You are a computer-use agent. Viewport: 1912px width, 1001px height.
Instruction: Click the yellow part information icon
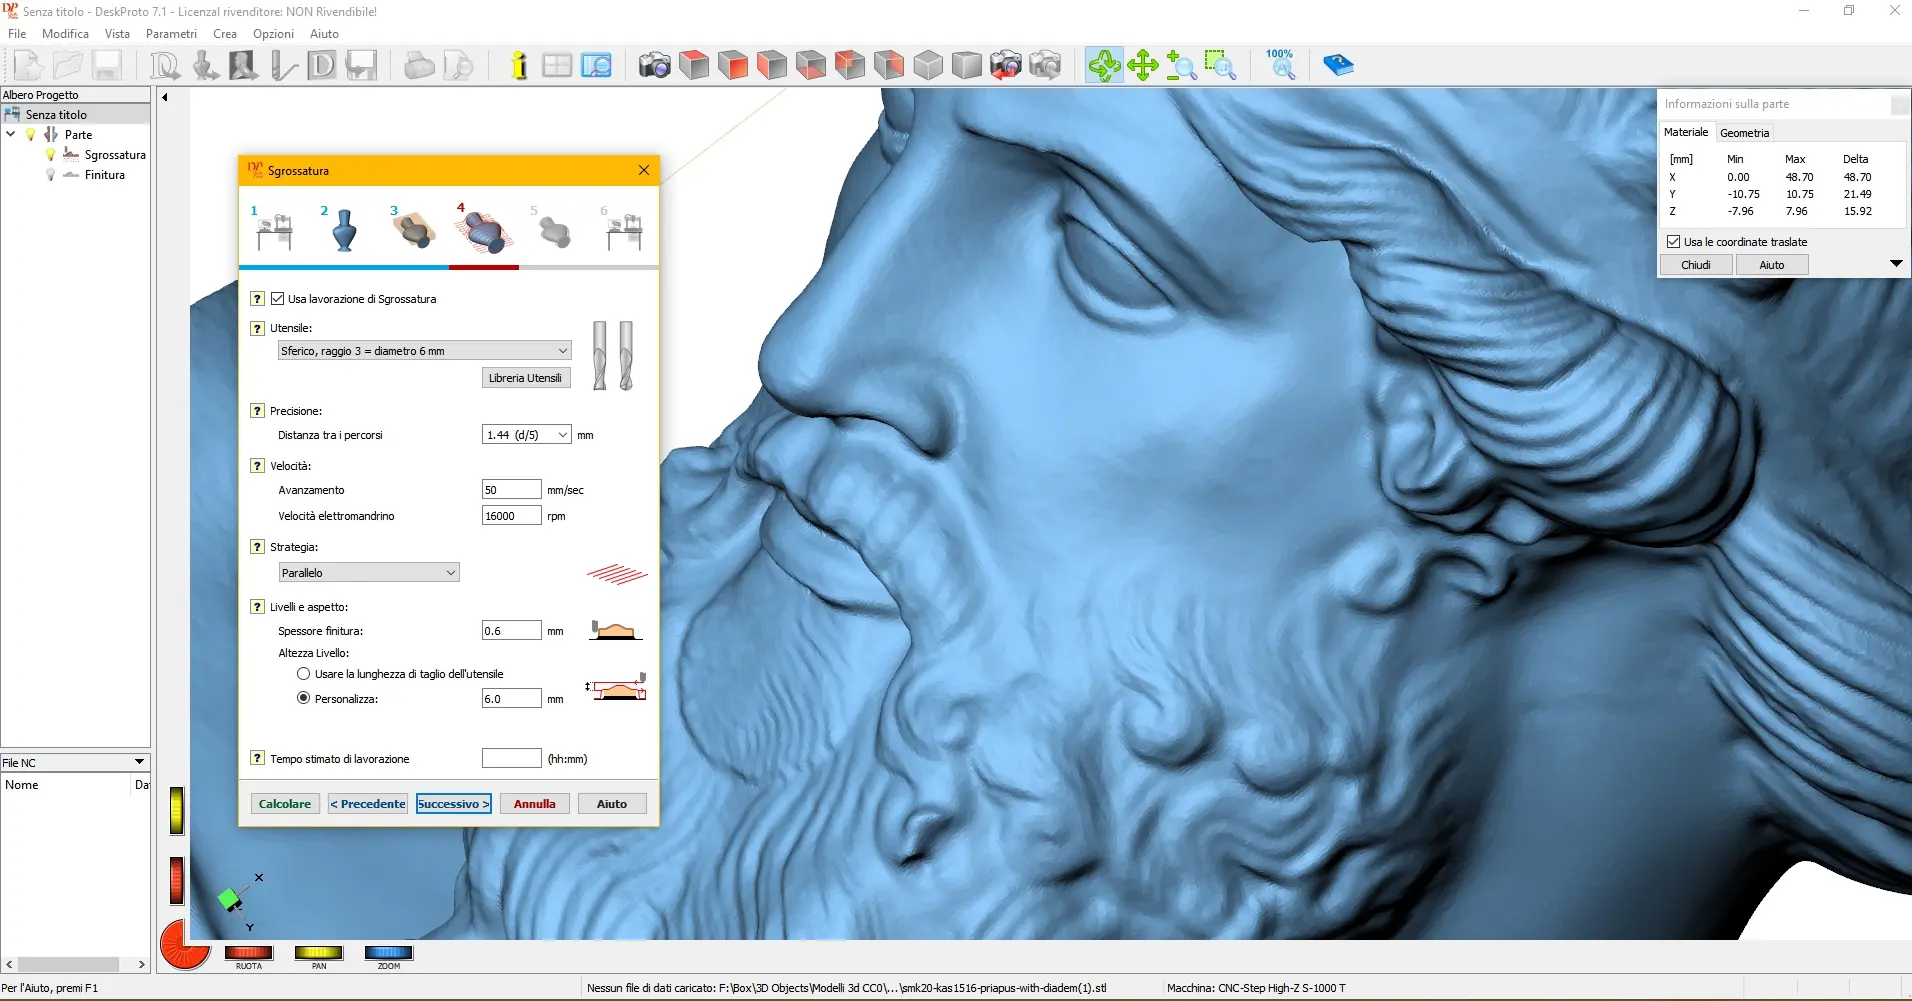(518, 66)
